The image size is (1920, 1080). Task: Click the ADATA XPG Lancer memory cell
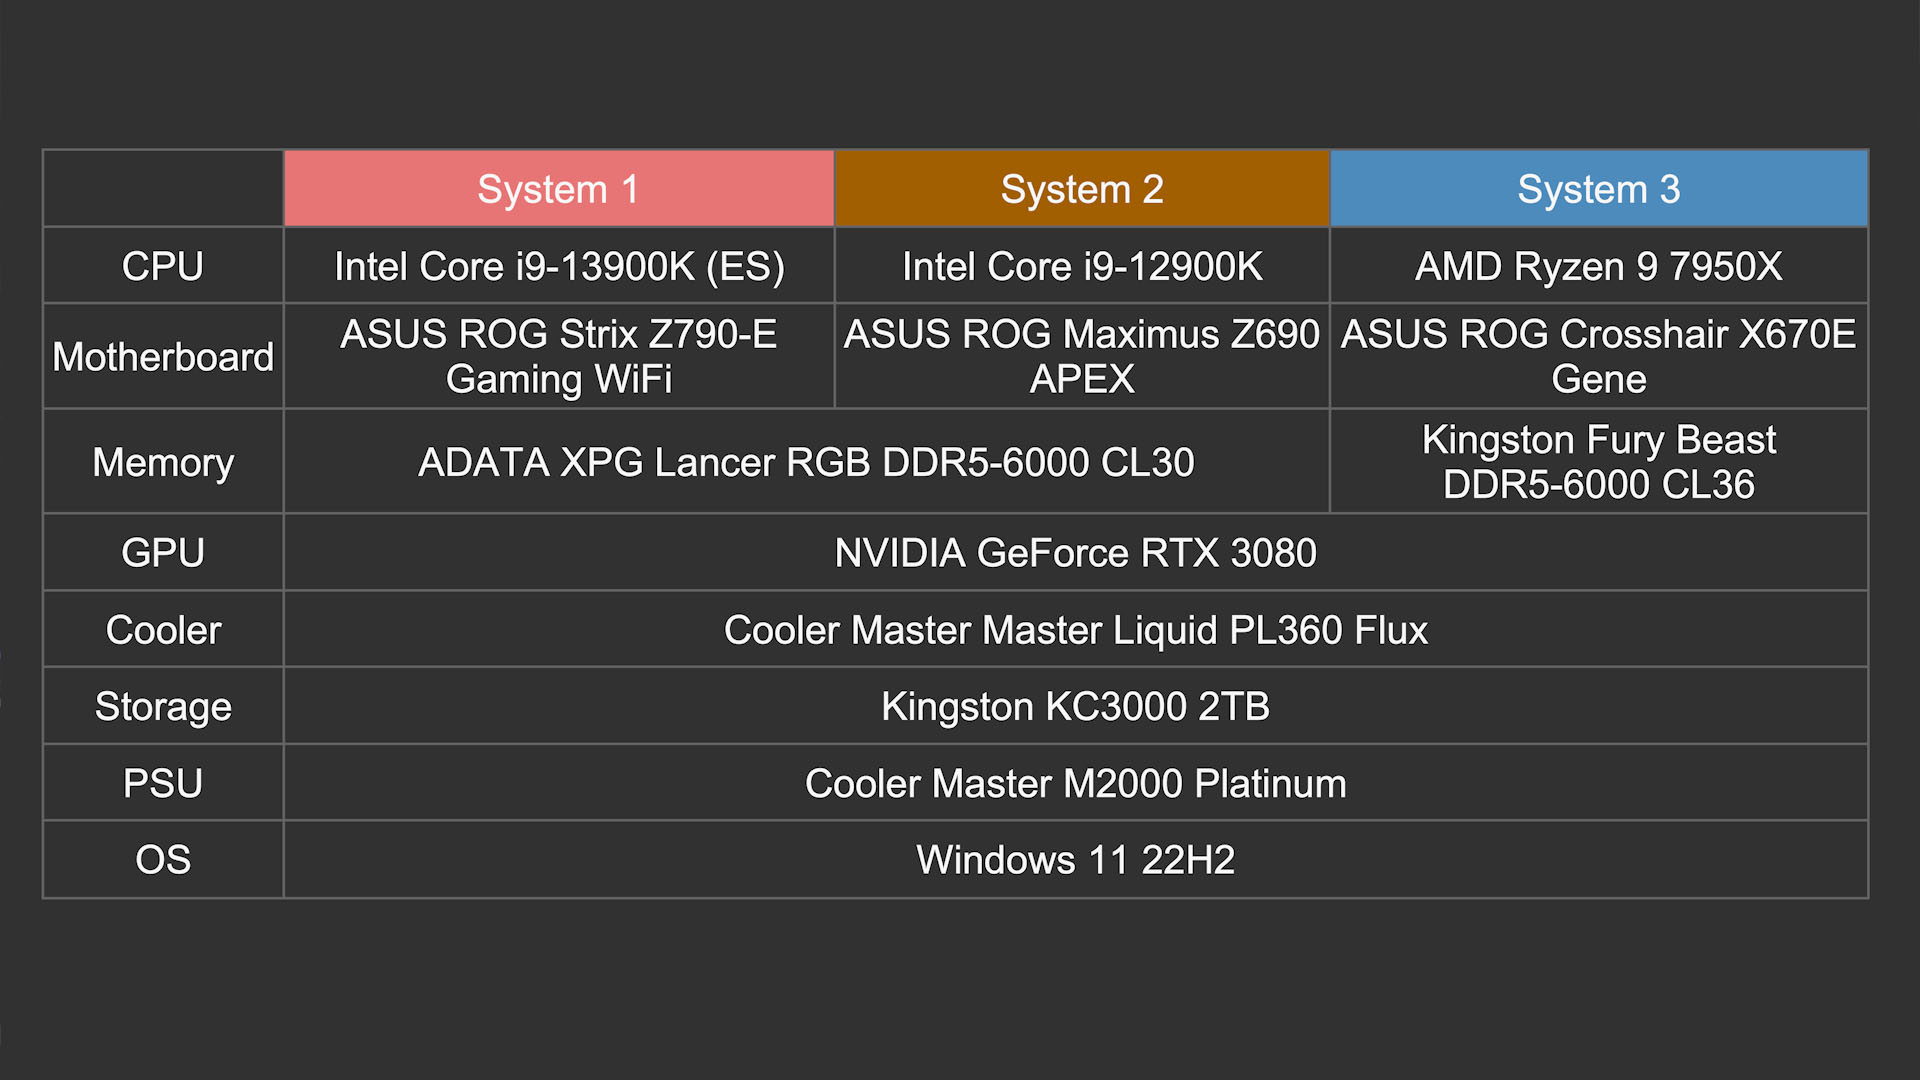tap(806, 462)
